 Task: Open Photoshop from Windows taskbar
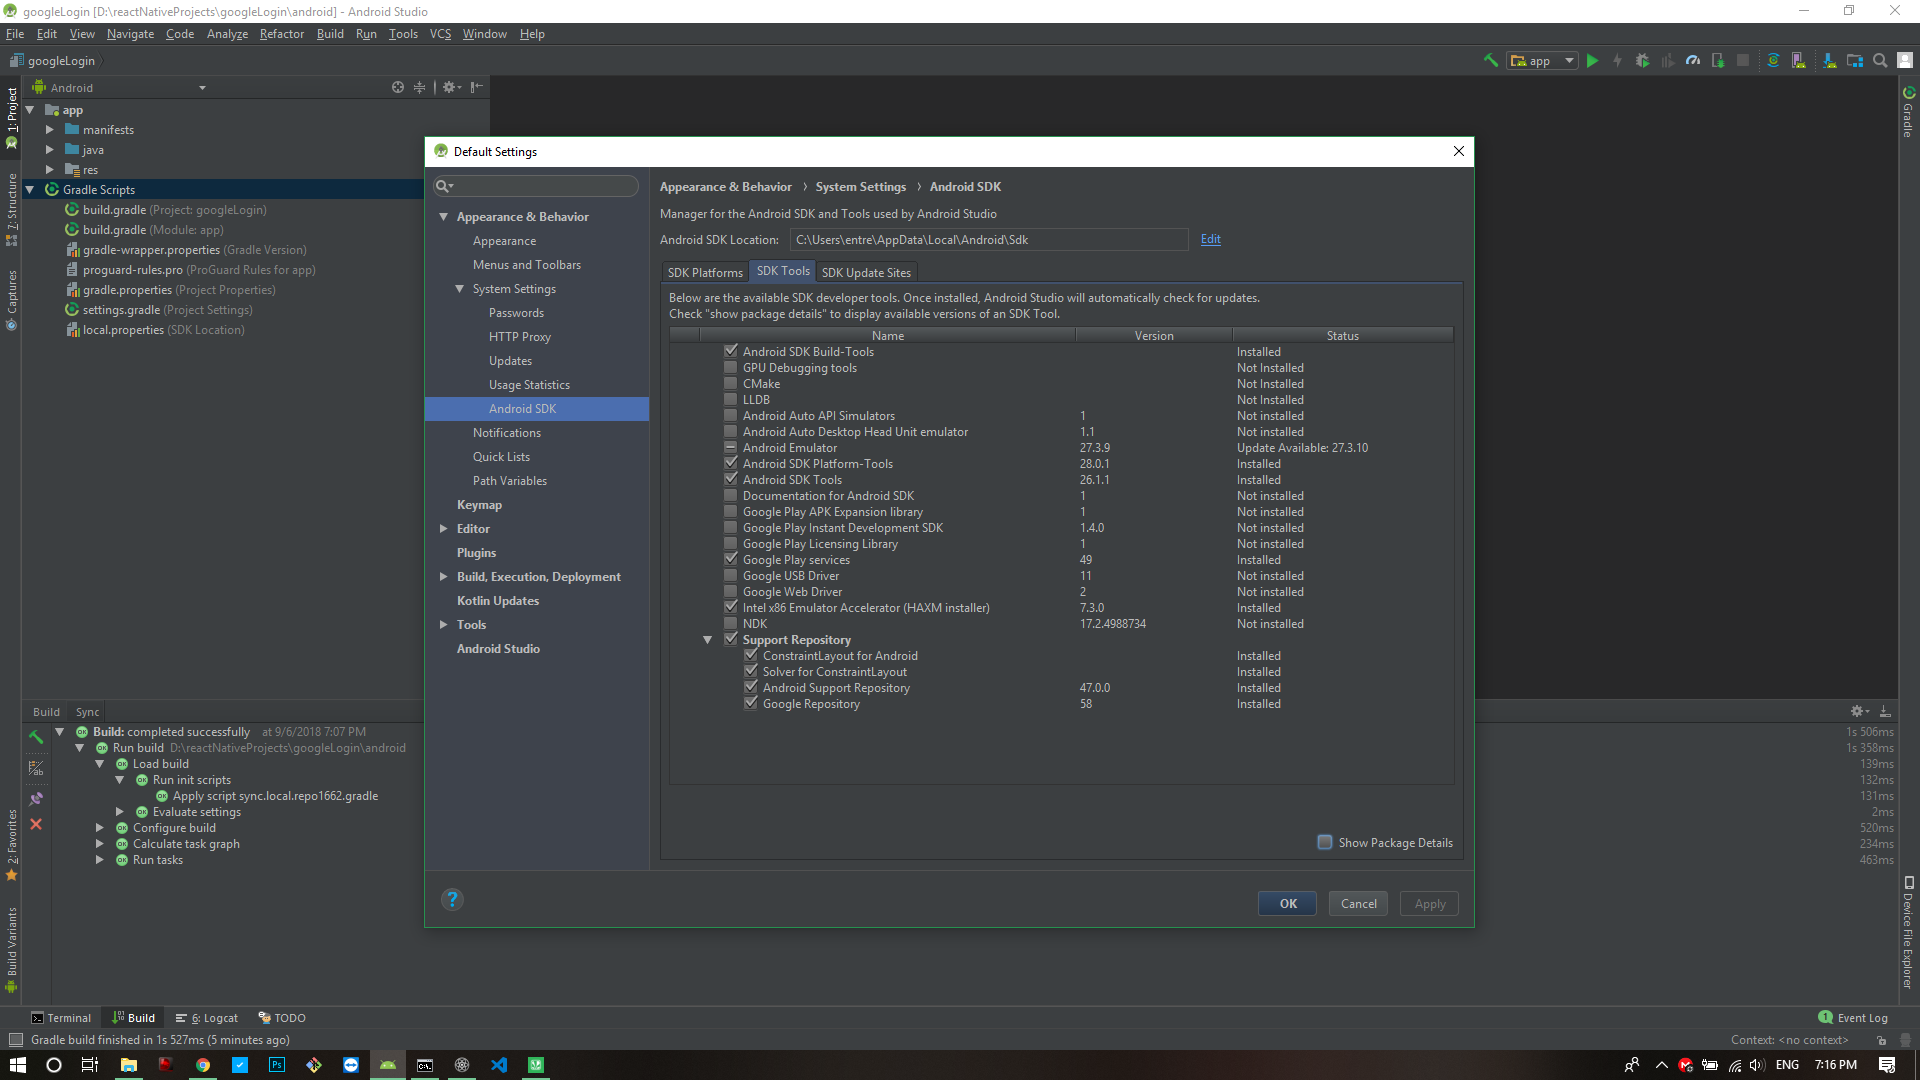277,1065
